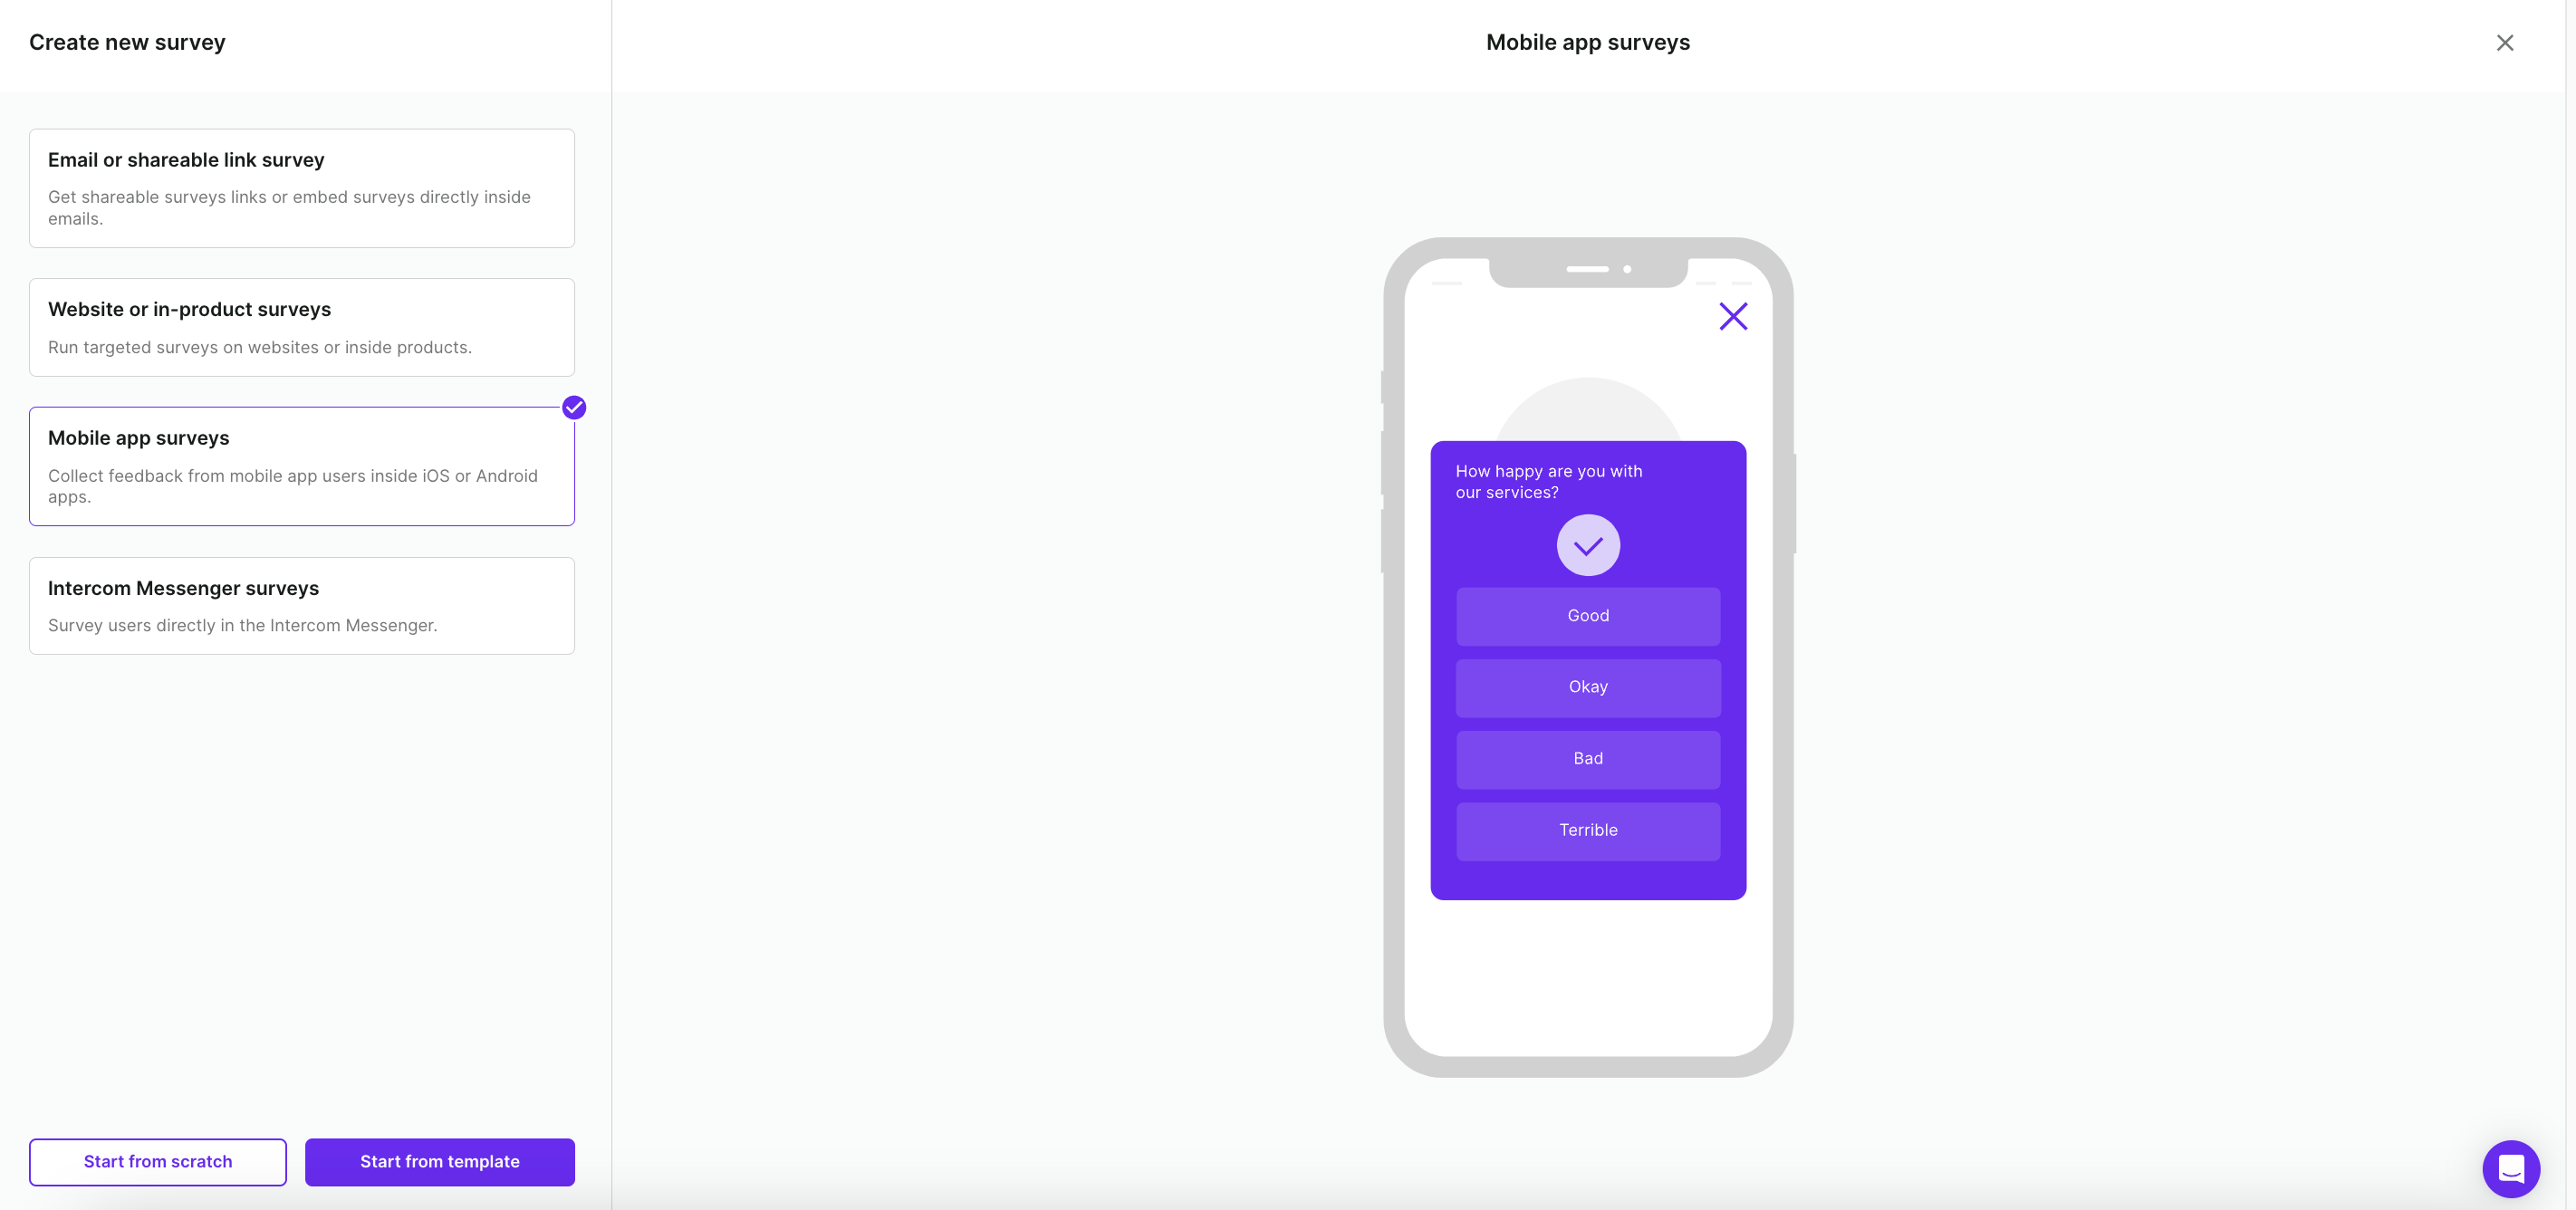Image resolution: width=2576 pixels, height=1210 pixels.
Task: Click the checkmark on Mobile app surveys
Action: (x=573, y=406)
